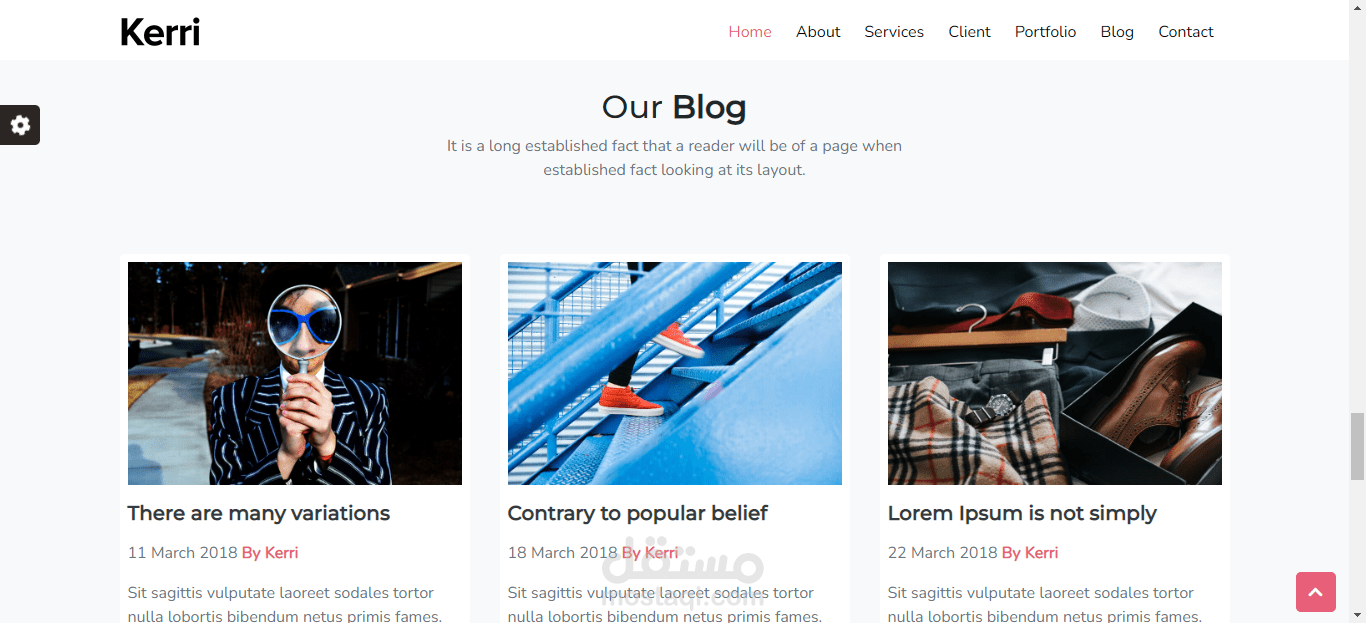Image resolution: width=1366 pixels, height=623 pixels.
Task: Click 'By Kerri' under the 22 March post
Action: (x=1030, y=553)
